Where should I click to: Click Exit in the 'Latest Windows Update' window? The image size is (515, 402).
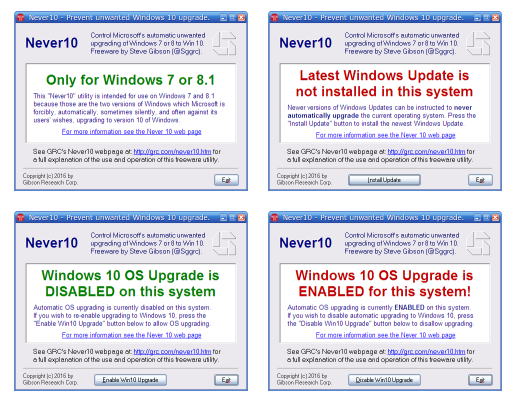480,180
